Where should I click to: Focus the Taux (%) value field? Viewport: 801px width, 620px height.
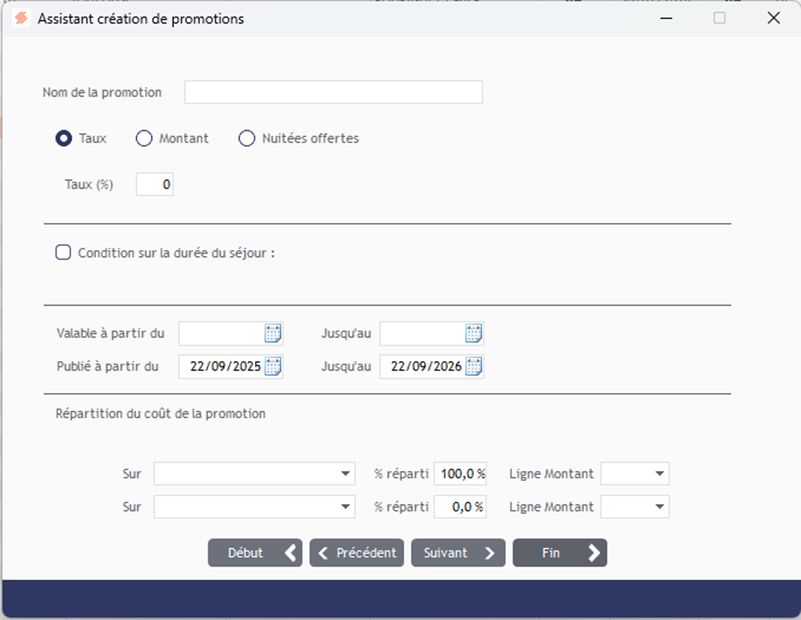tap(154, 185)
